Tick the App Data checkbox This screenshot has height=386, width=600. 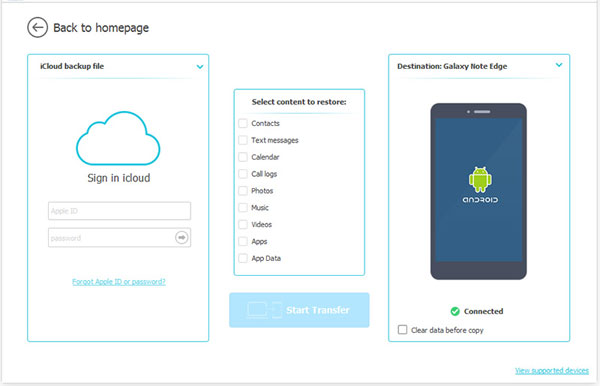[x=243, y=258]
